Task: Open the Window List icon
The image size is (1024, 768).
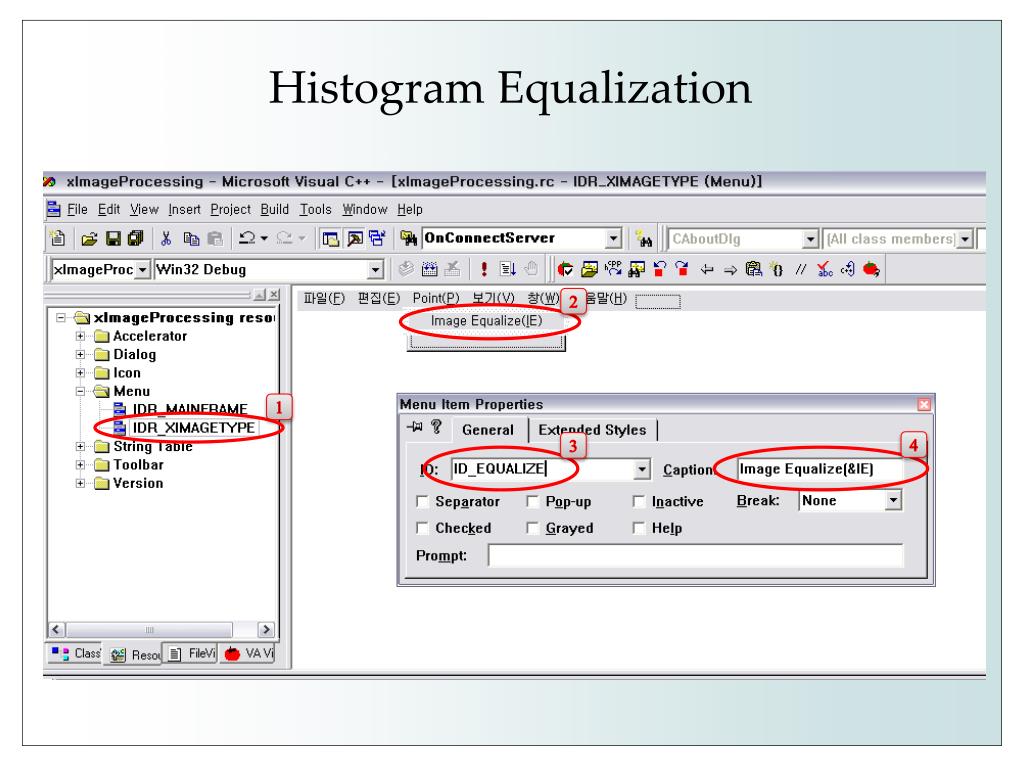Action: pos(377,238)
